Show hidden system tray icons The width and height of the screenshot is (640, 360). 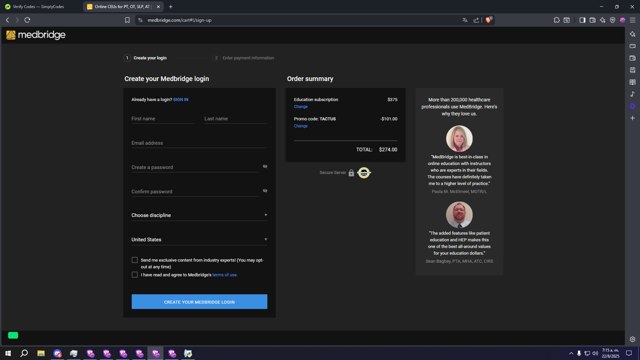(571, 353)
